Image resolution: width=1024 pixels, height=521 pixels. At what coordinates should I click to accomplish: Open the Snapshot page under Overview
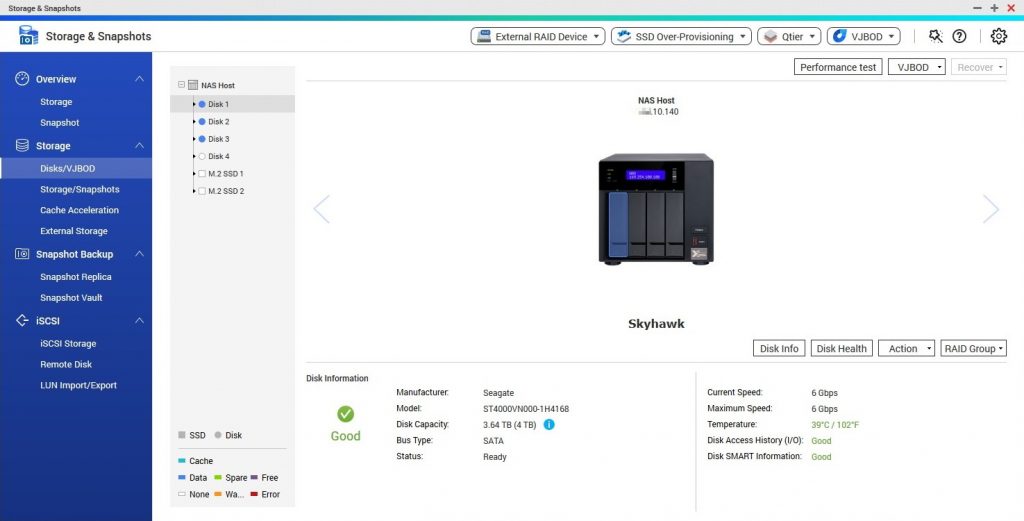click(x=59, y=123)
